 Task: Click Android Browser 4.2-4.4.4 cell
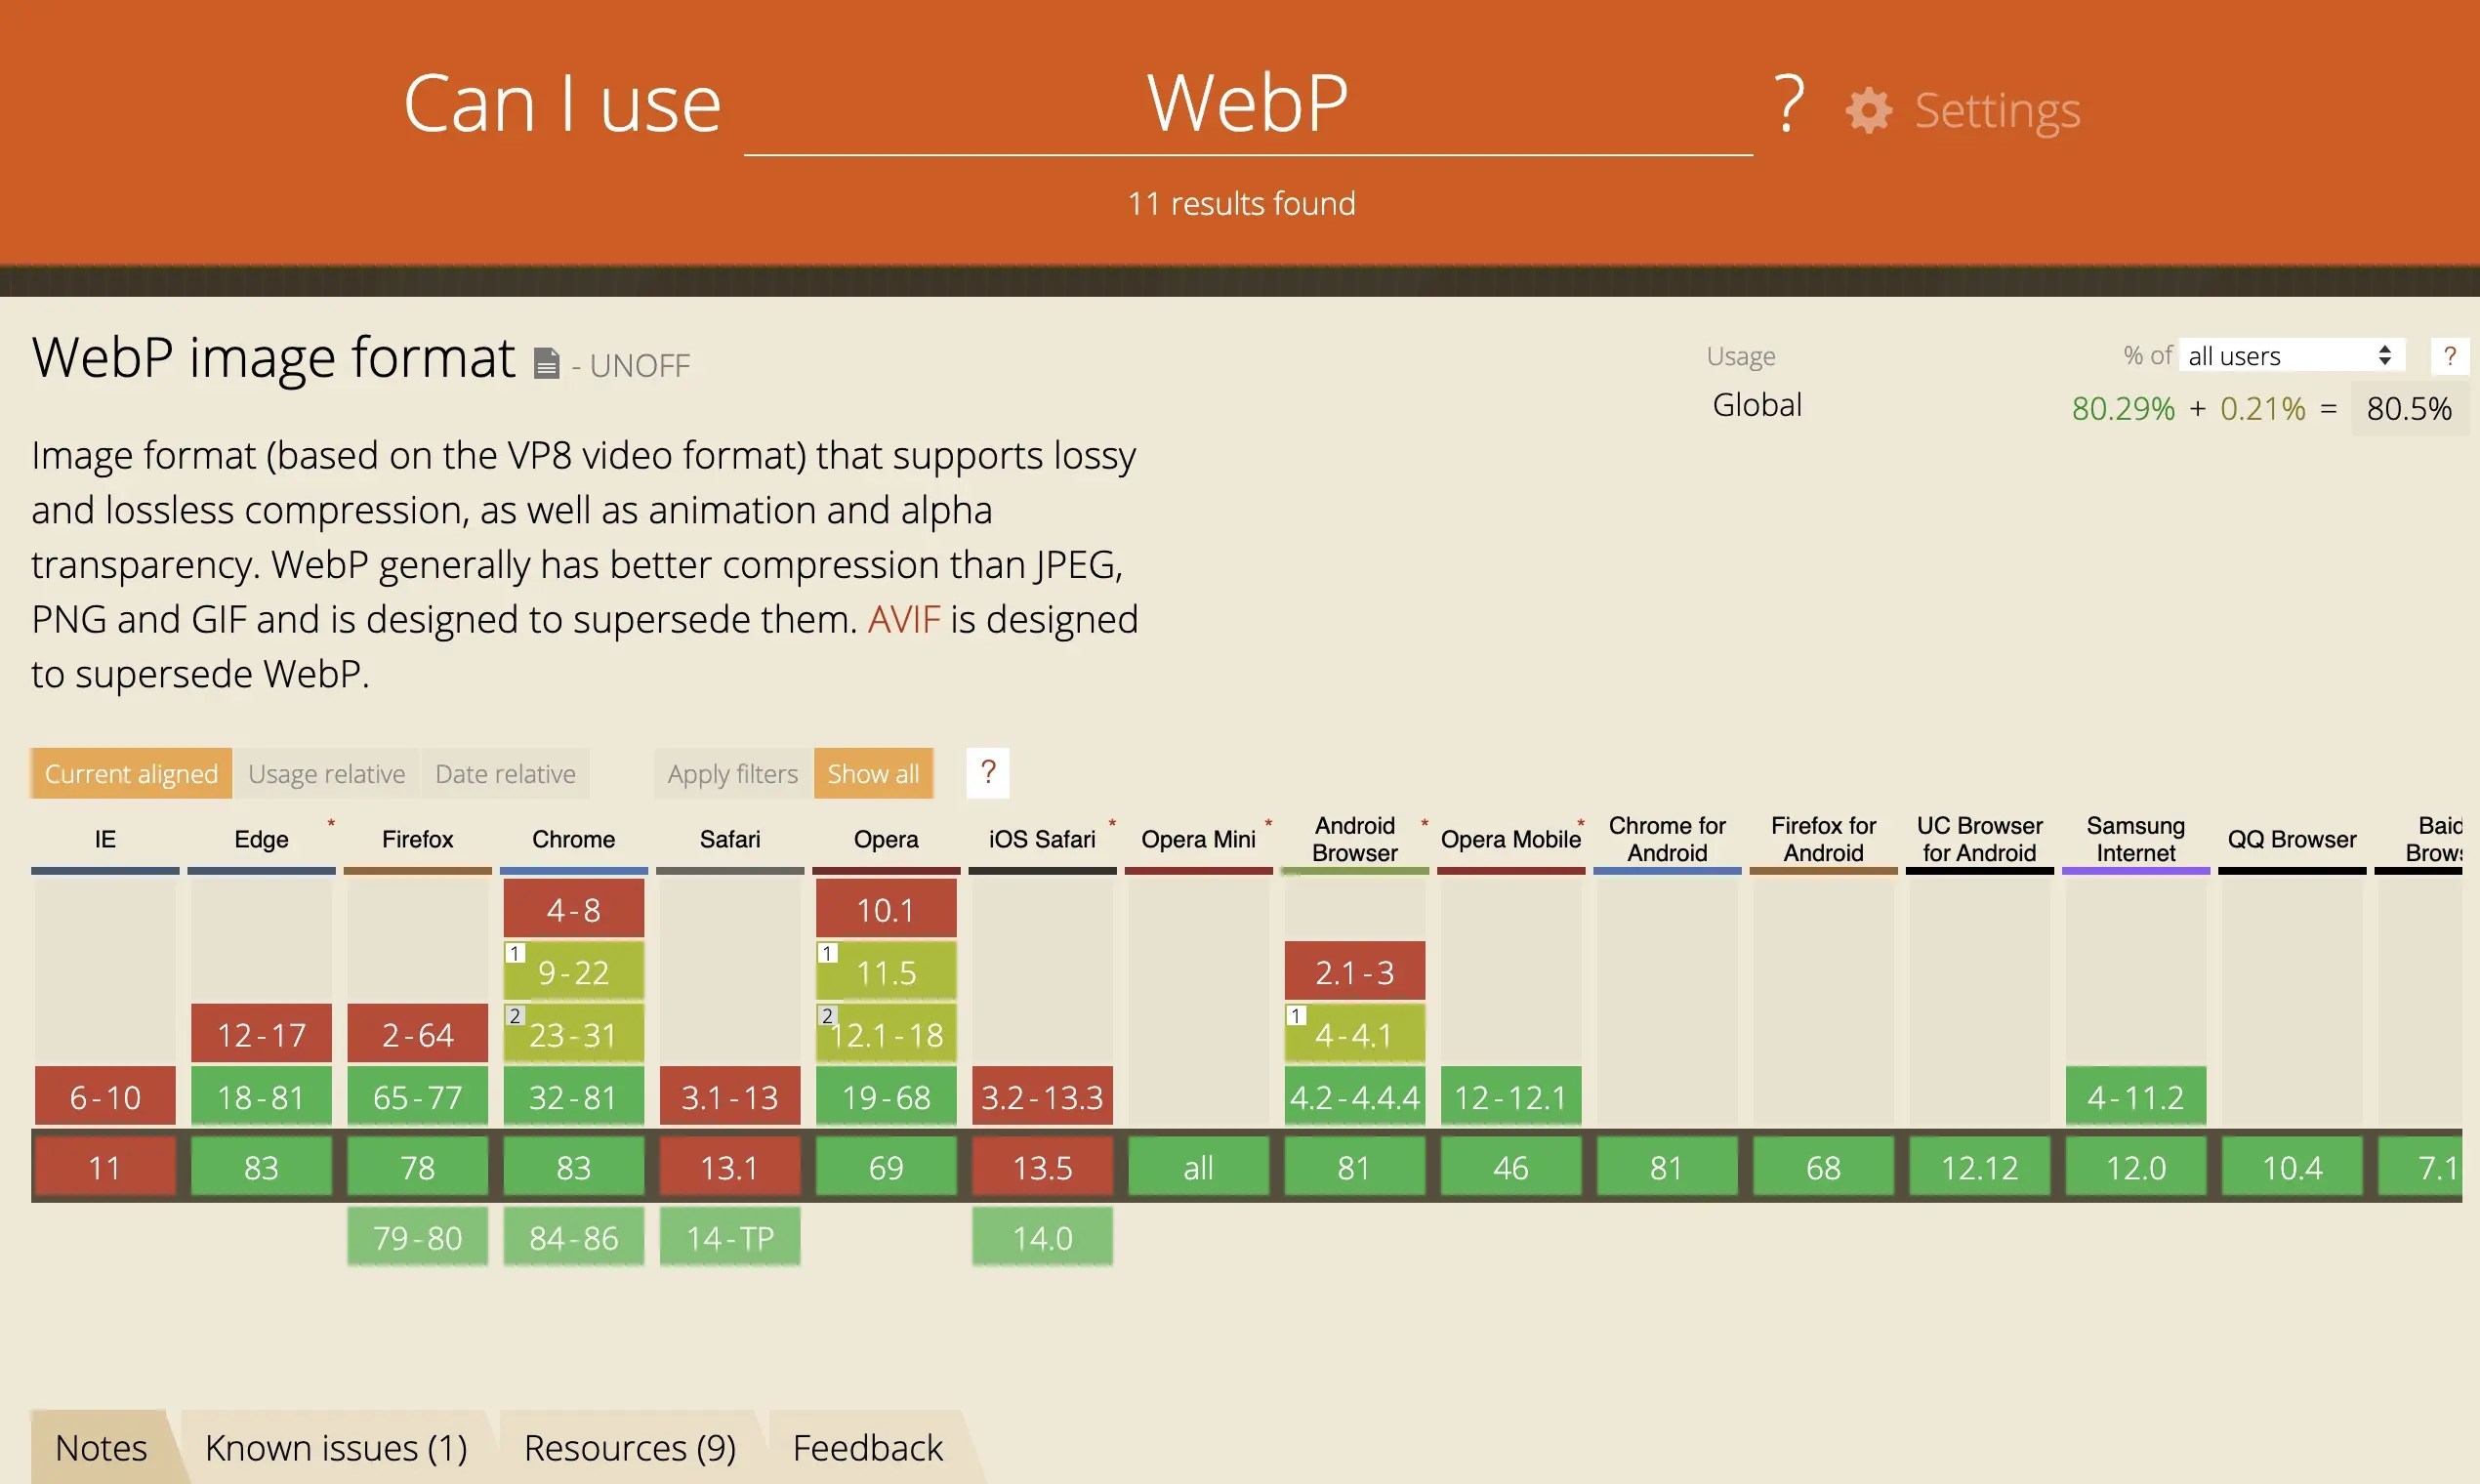tap(1354, 1096)
